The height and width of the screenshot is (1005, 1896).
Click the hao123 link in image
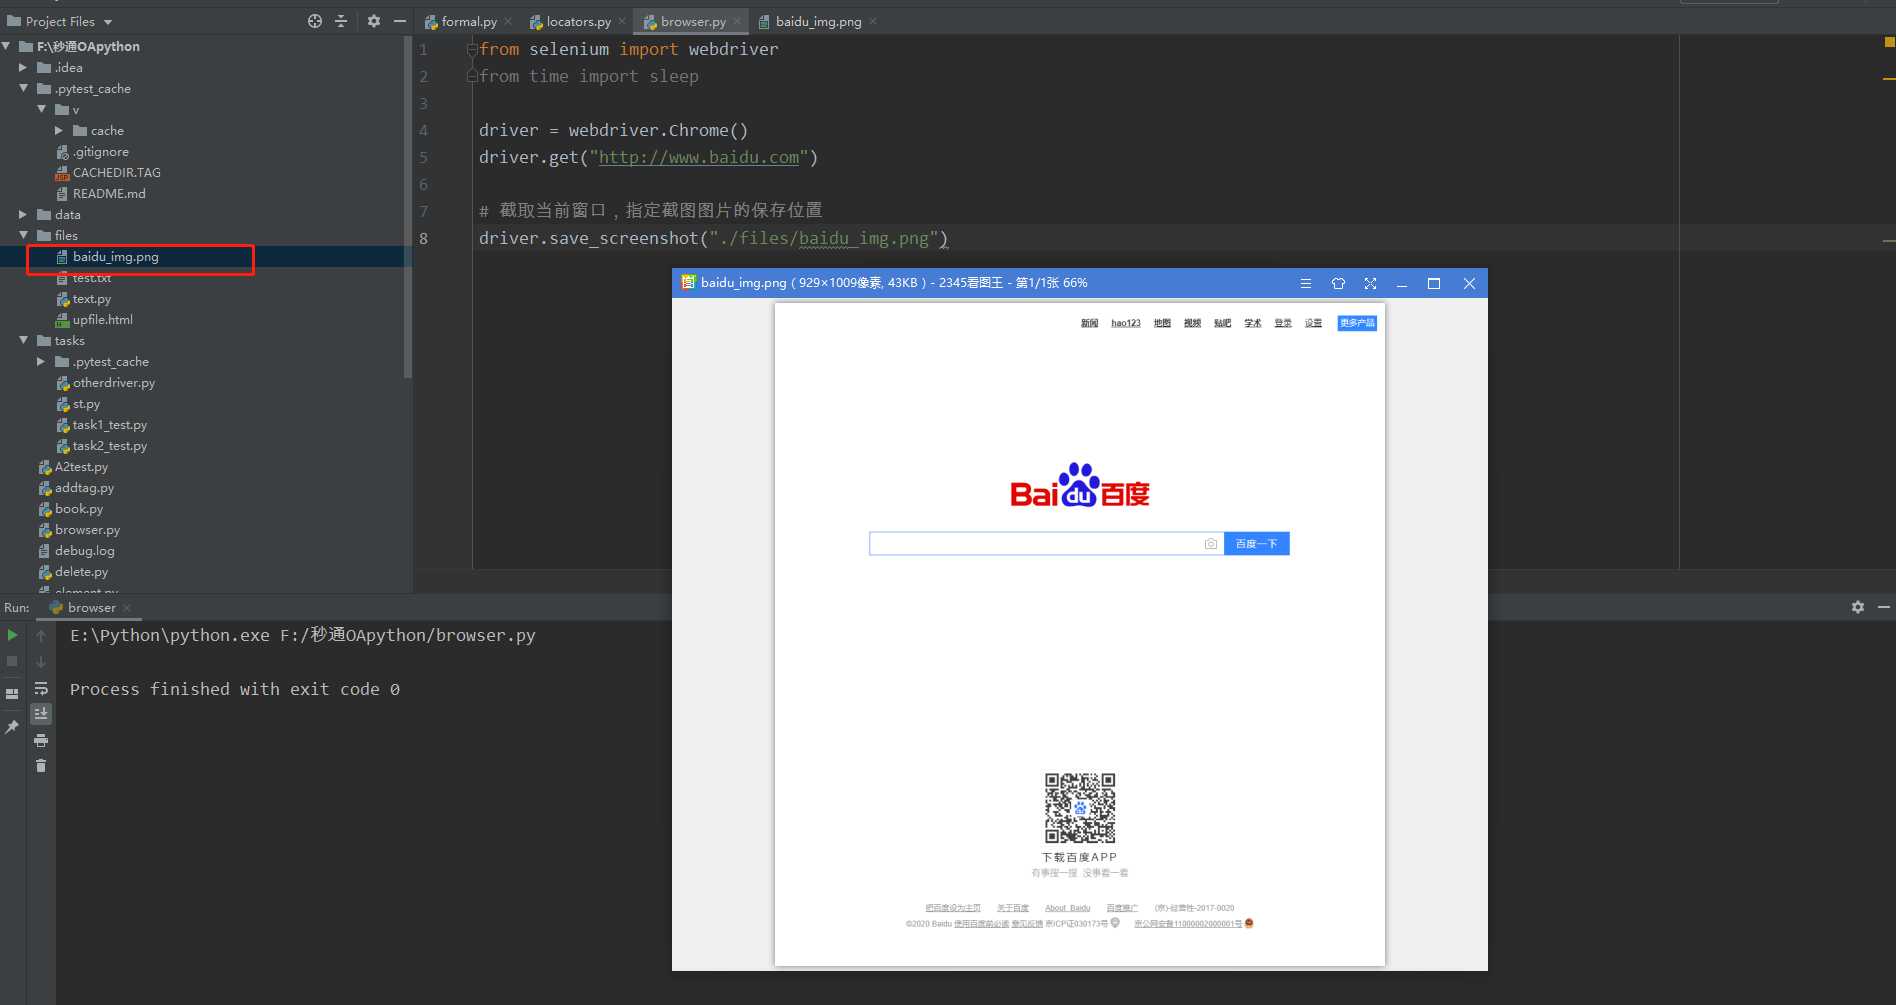click(x=1126, y=323)
